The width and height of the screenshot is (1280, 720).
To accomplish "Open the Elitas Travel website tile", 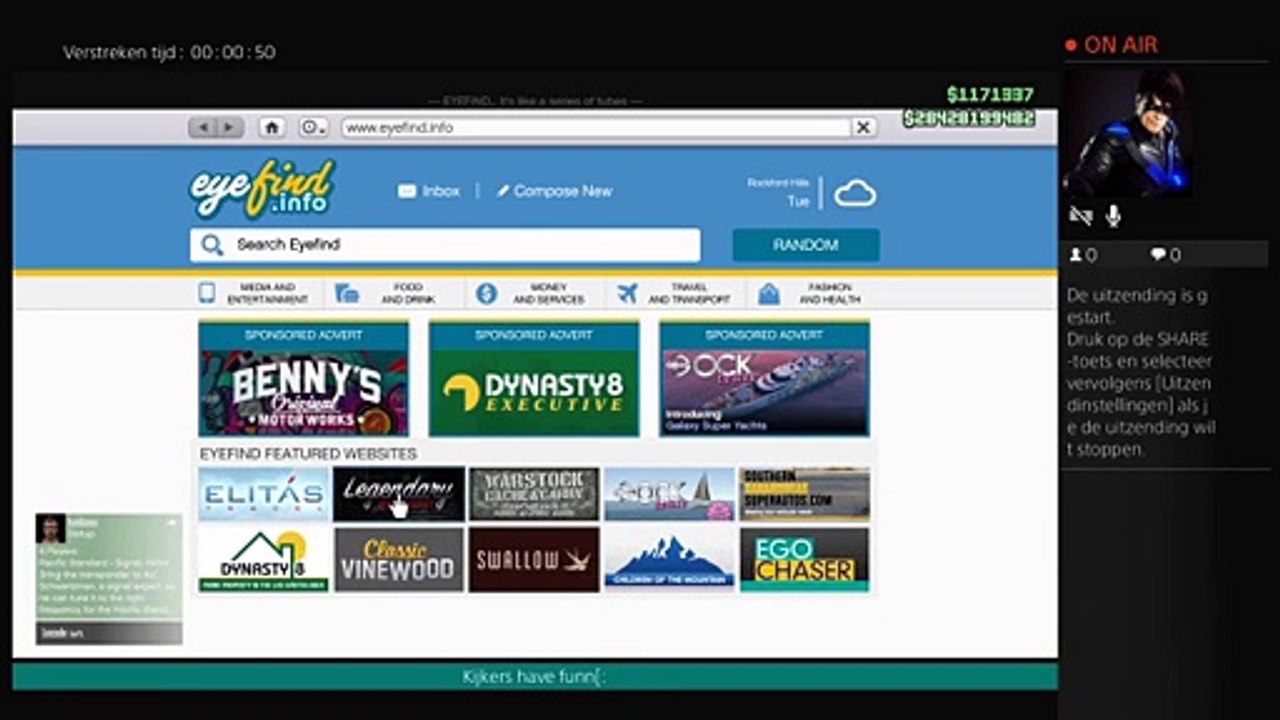I will click(x=263, y=494).
